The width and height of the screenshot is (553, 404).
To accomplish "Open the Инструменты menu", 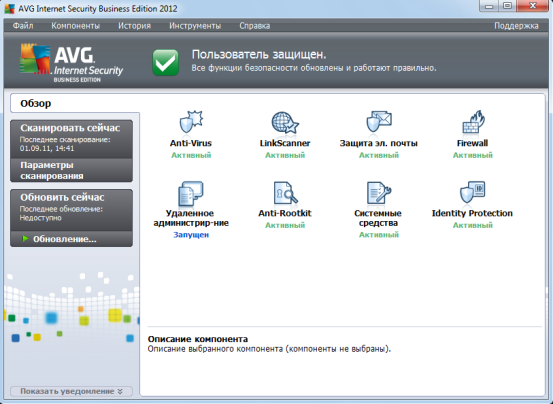I will (195, 26).
